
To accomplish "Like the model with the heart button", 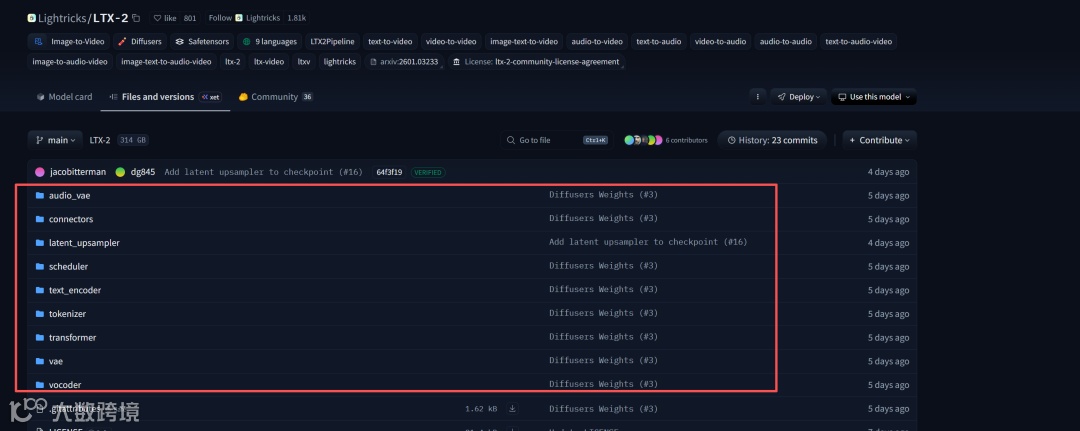I will [x=165, y=18].
